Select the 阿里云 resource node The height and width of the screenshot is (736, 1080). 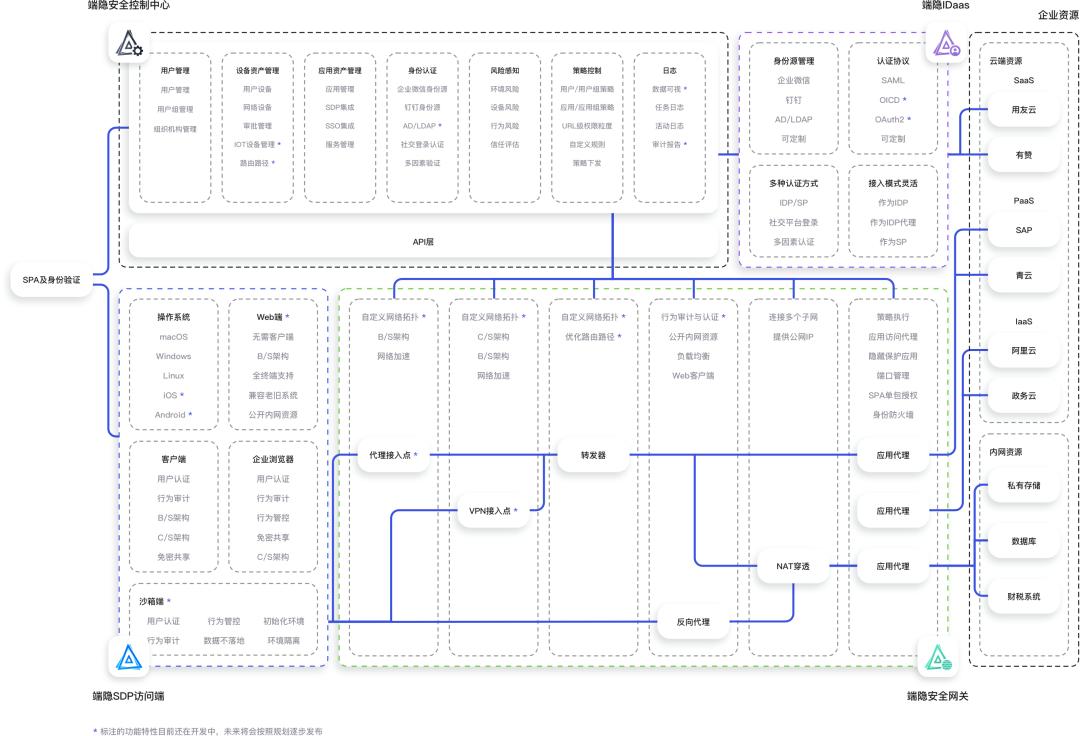point(1024,350)
